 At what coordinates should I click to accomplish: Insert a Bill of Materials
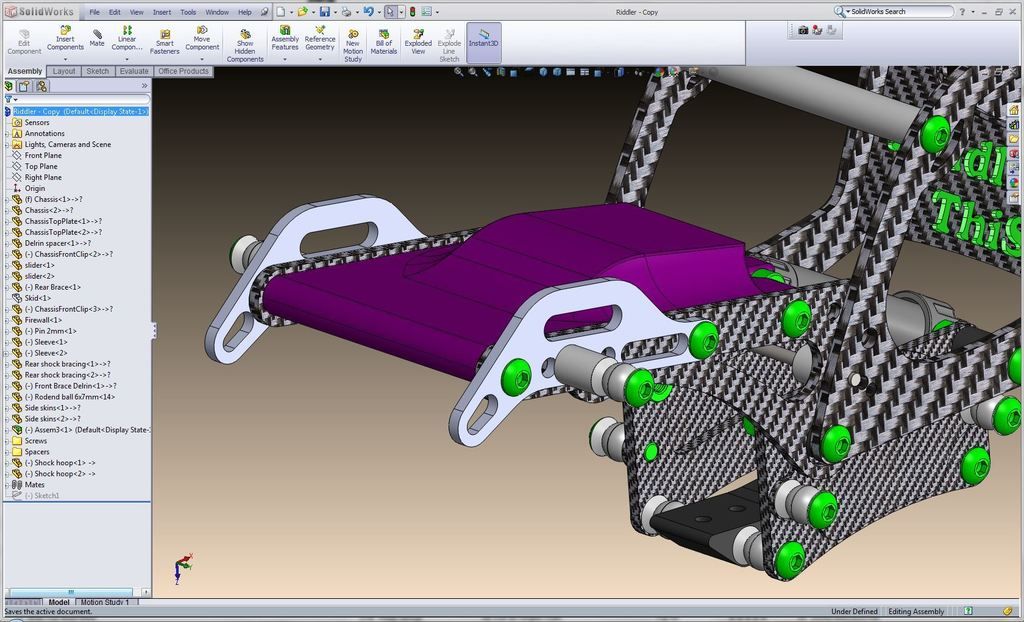point(384,42)
